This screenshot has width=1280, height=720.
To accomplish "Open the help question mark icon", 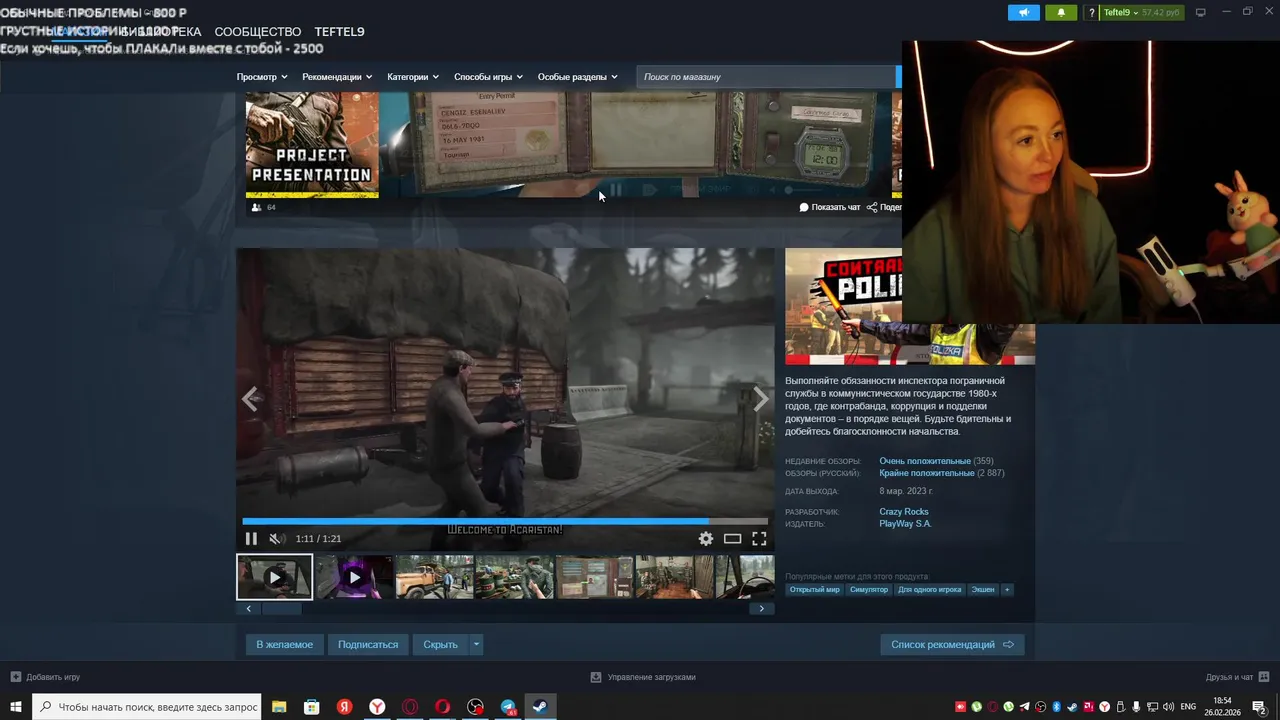I will tap(1092, 12).
